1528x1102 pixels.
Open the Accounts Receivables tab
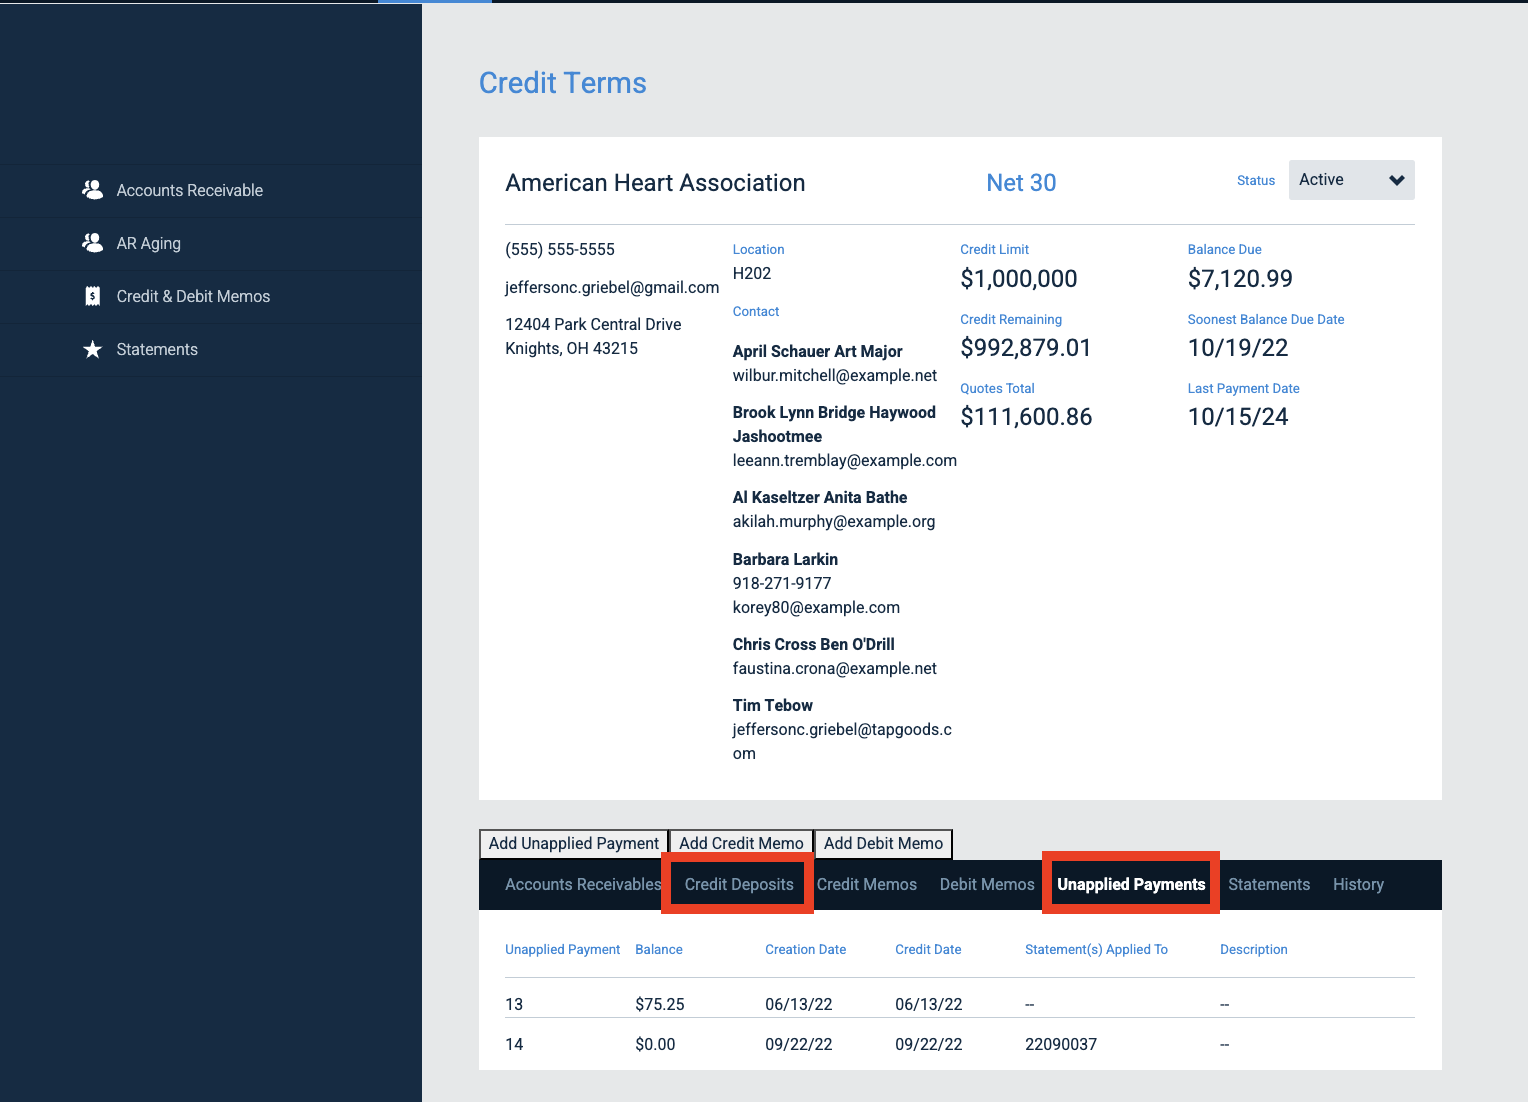(x=583, y=884)
